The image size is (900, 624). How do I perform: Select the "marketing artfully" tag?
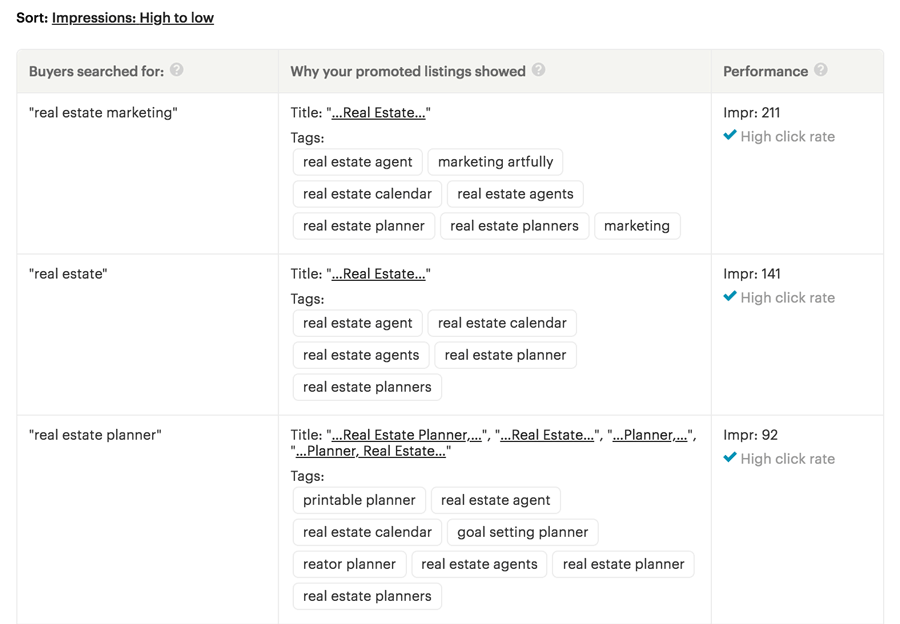(495, 162)
